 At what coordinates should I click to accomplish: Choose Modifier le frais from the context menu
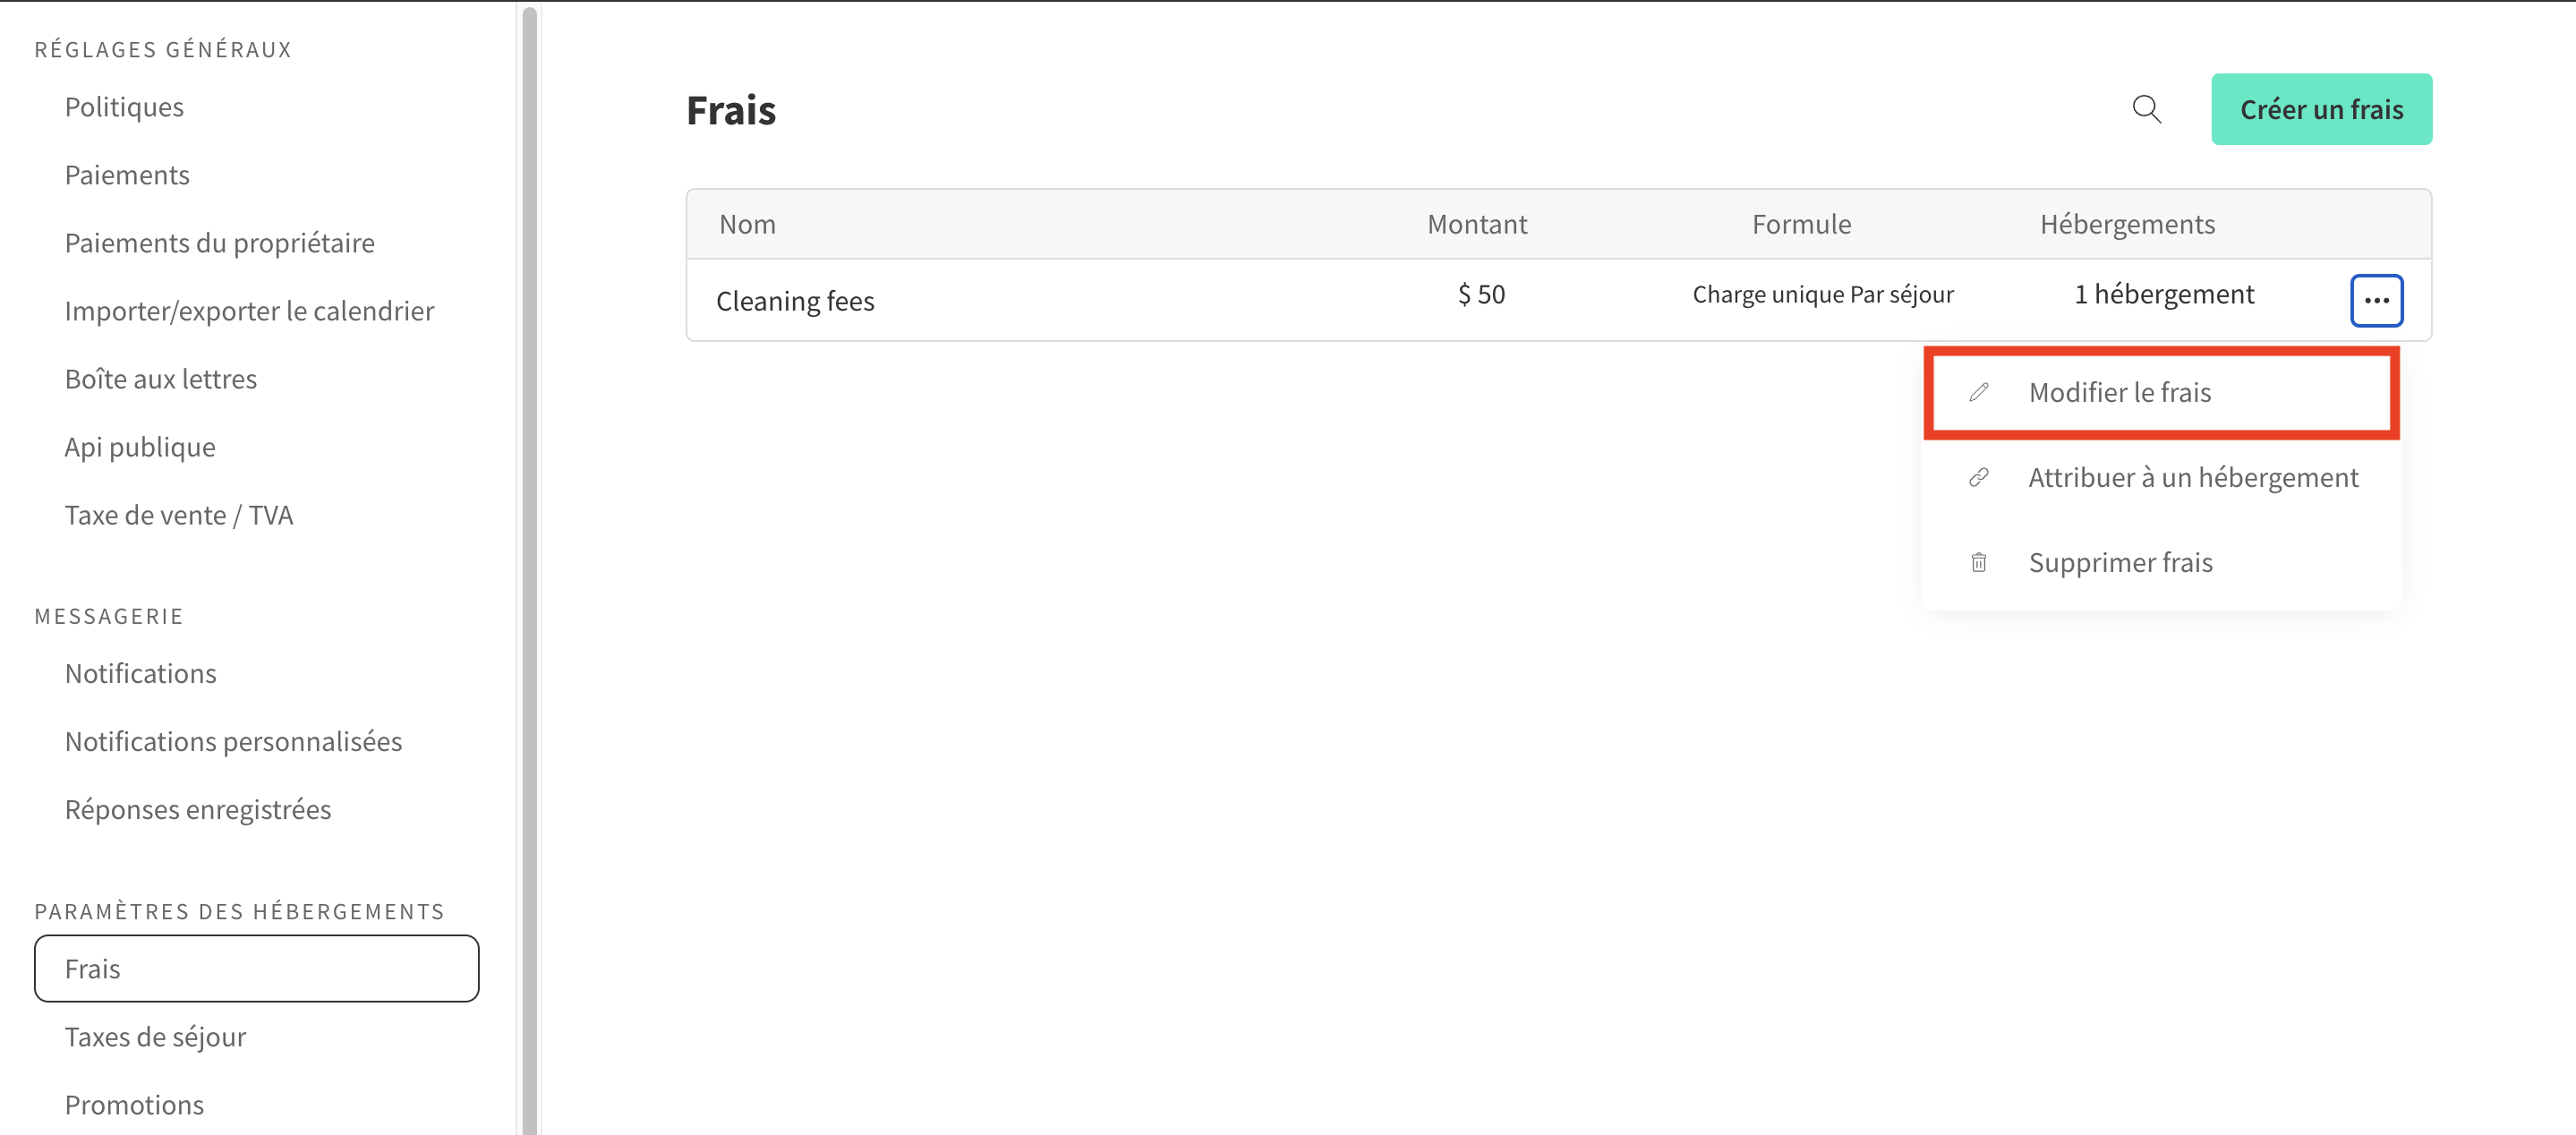(2119, 392)
